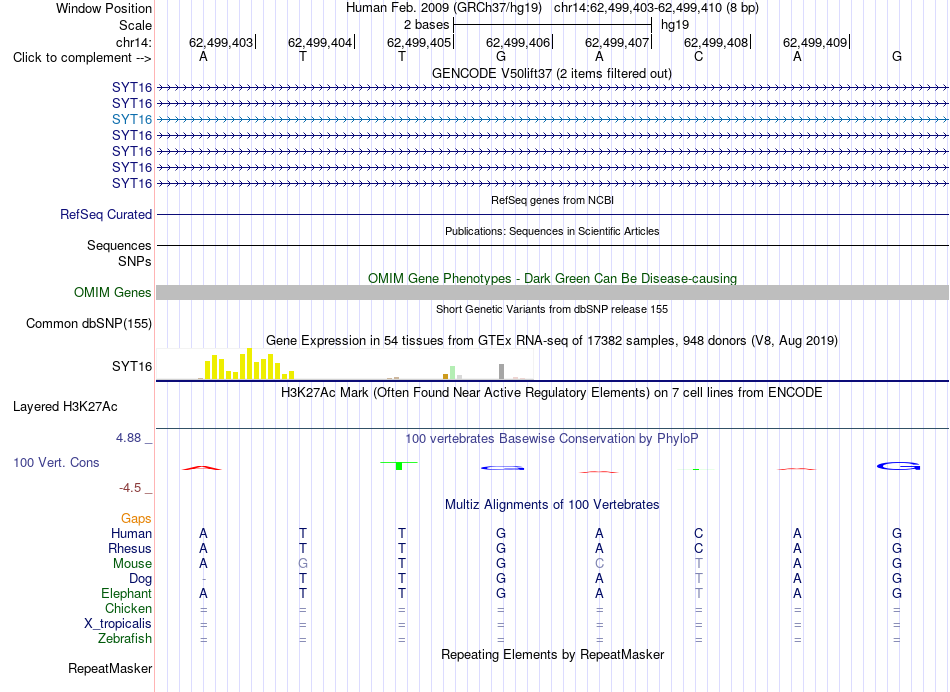Select the Elephant species row label
Viewport: 950px width, 692px height.
tap(126, 593)
